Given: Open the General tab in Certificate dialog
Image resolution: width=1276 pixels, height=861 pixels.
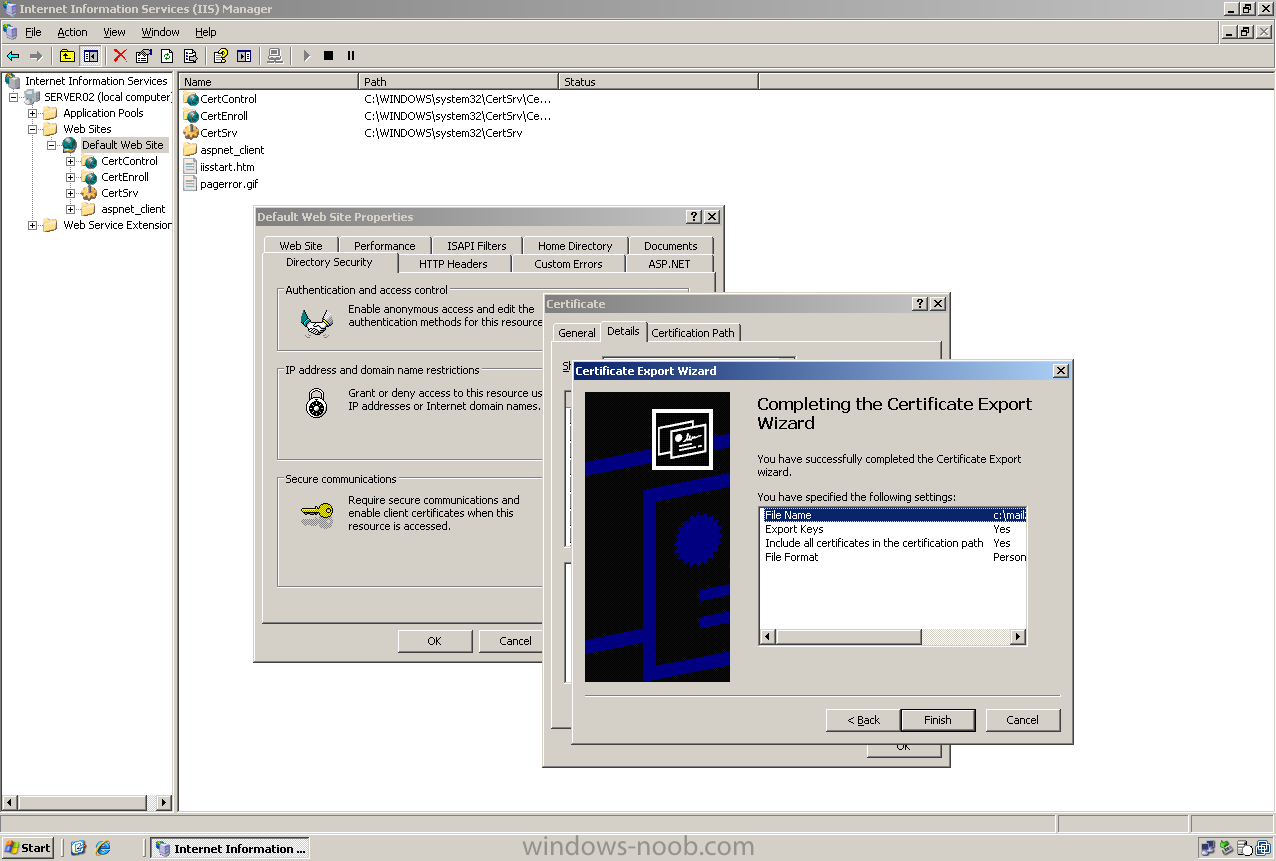Looking at the screenshot, I should [577, 333].
